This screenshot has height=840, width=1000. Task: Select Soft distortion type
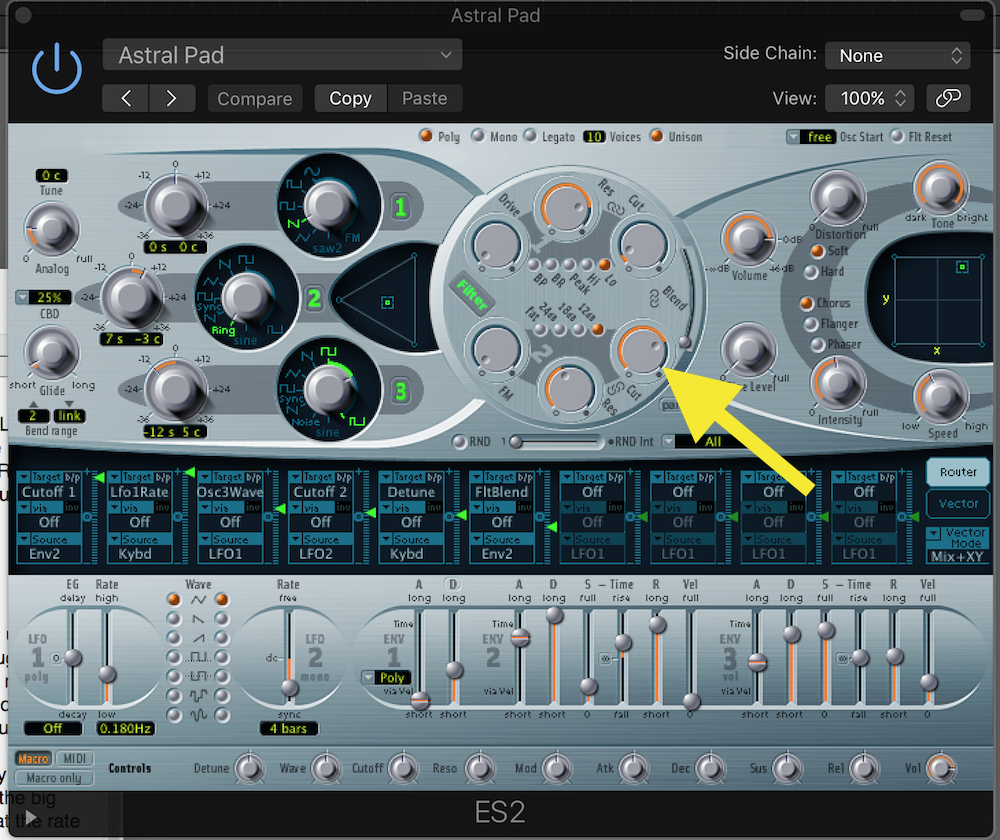coord(817,251)
